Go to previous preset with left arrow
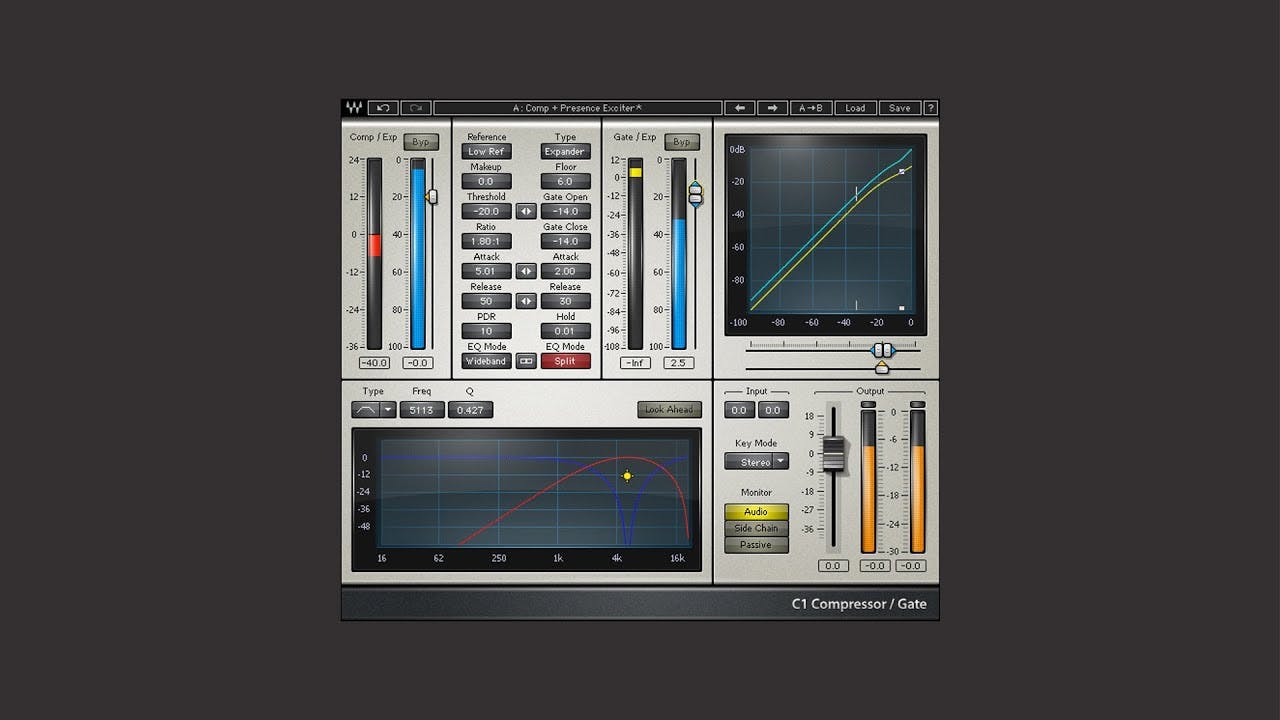The image size is (1280, 720). click(740, 107)
